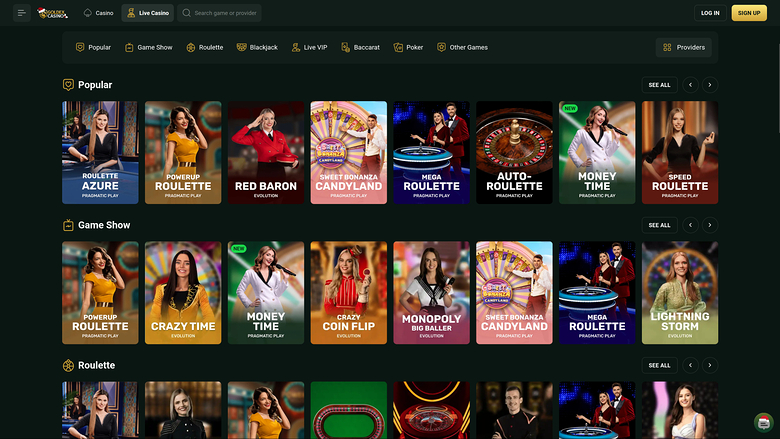Image resolution: width=780 pixels, height=439 pixels.
Task: Select the Other Games category filter
Action: pyautogui.click(x=462, y=47)
